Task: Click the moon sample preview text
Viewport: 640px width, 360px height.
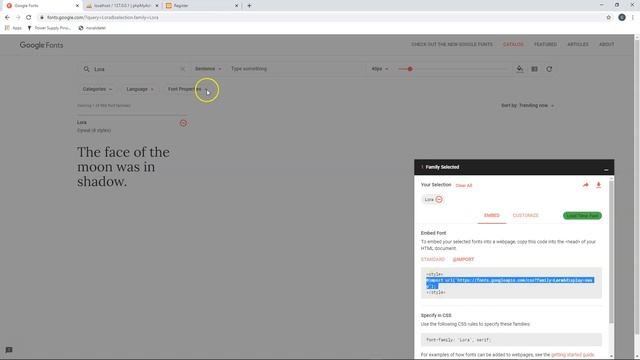Action: click(123, 167)
